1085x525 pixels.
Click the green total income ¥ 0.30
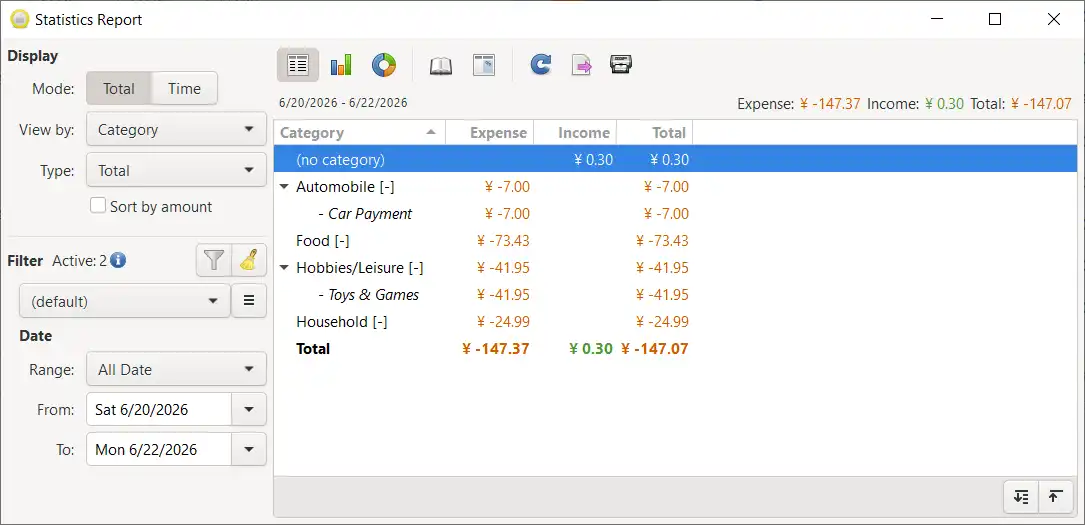[591, 349]
